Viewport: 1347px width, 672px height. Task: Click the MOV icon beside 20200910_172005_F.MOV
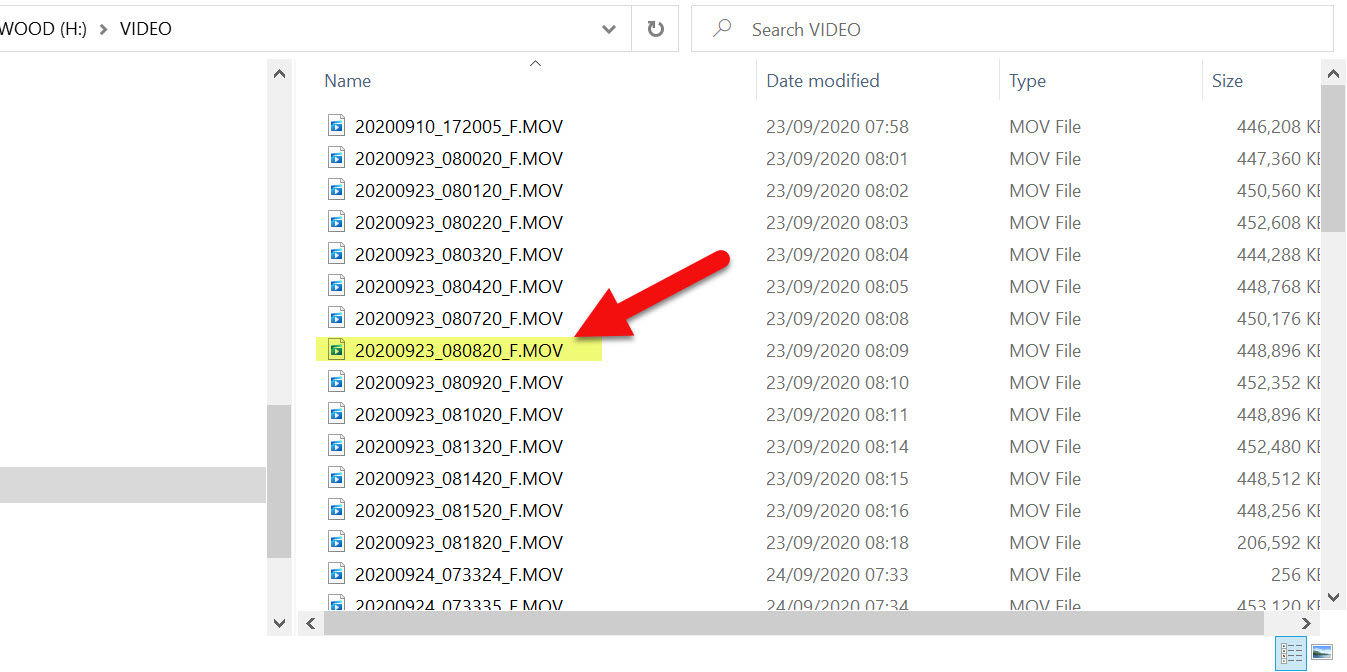point(337,126)
